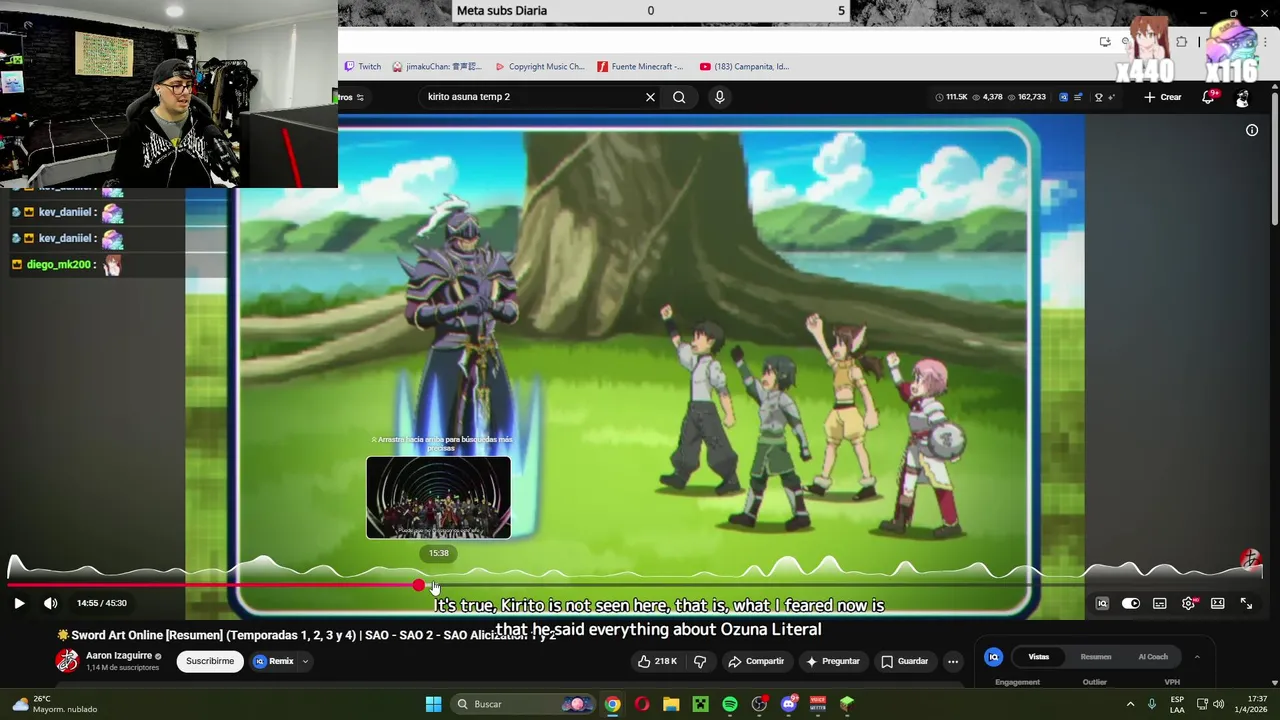
Task: Mute the video with the volume icon
Action: (51, 603)
